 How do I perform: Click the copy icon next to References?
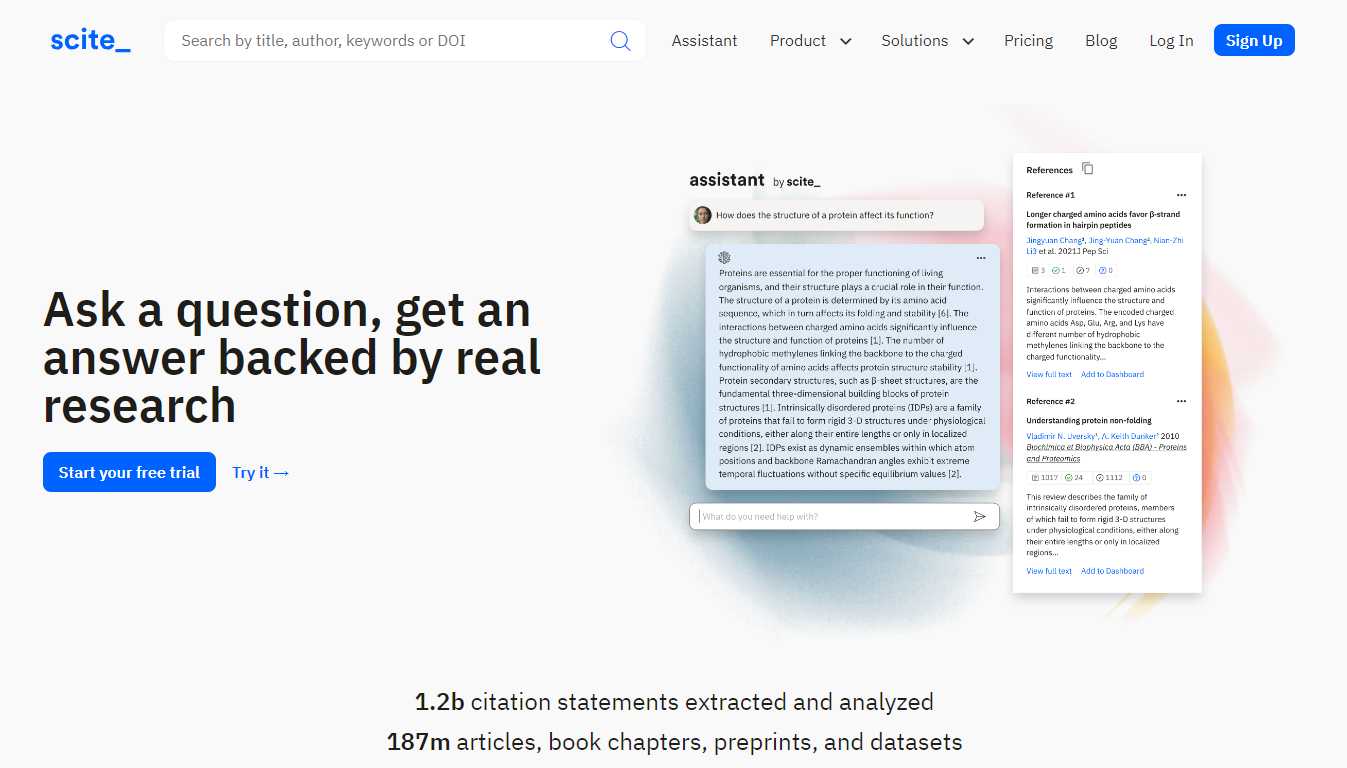tap(1088, 169)
